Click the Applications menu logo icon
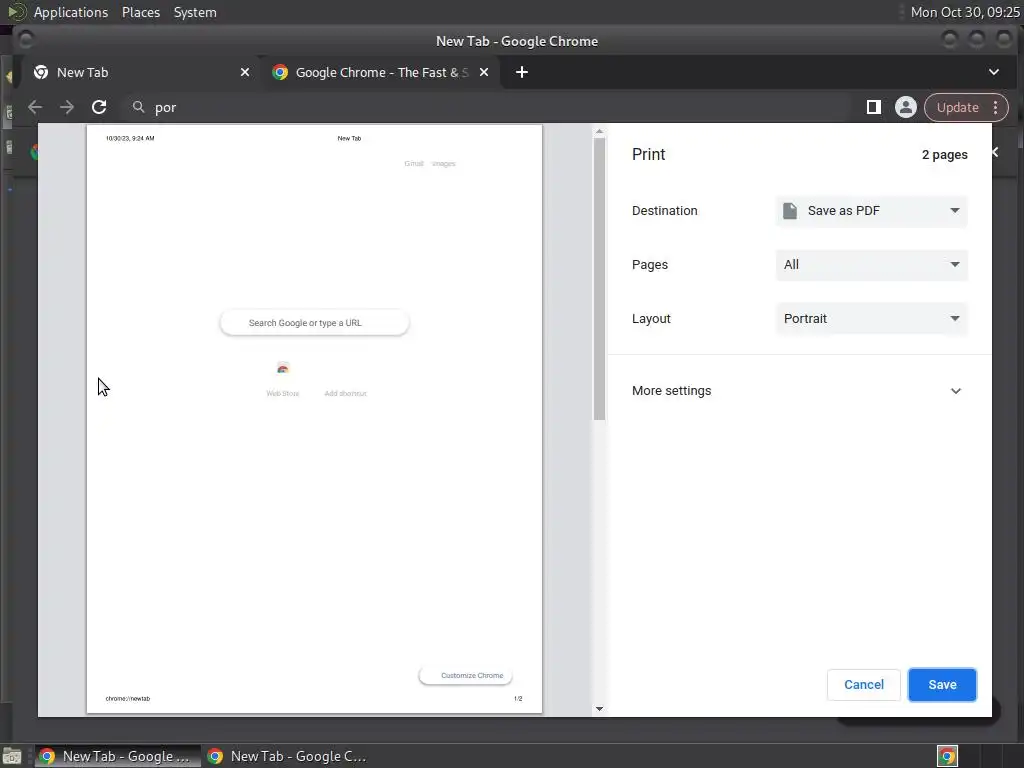The width and height of the screenshot is (1024, 768). (16, 12)
